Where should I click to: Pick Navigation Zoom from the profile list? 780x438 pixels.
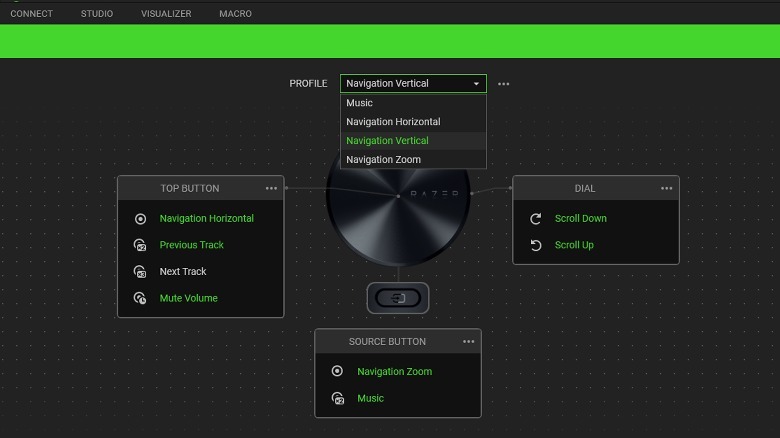(x=383, y=160)
